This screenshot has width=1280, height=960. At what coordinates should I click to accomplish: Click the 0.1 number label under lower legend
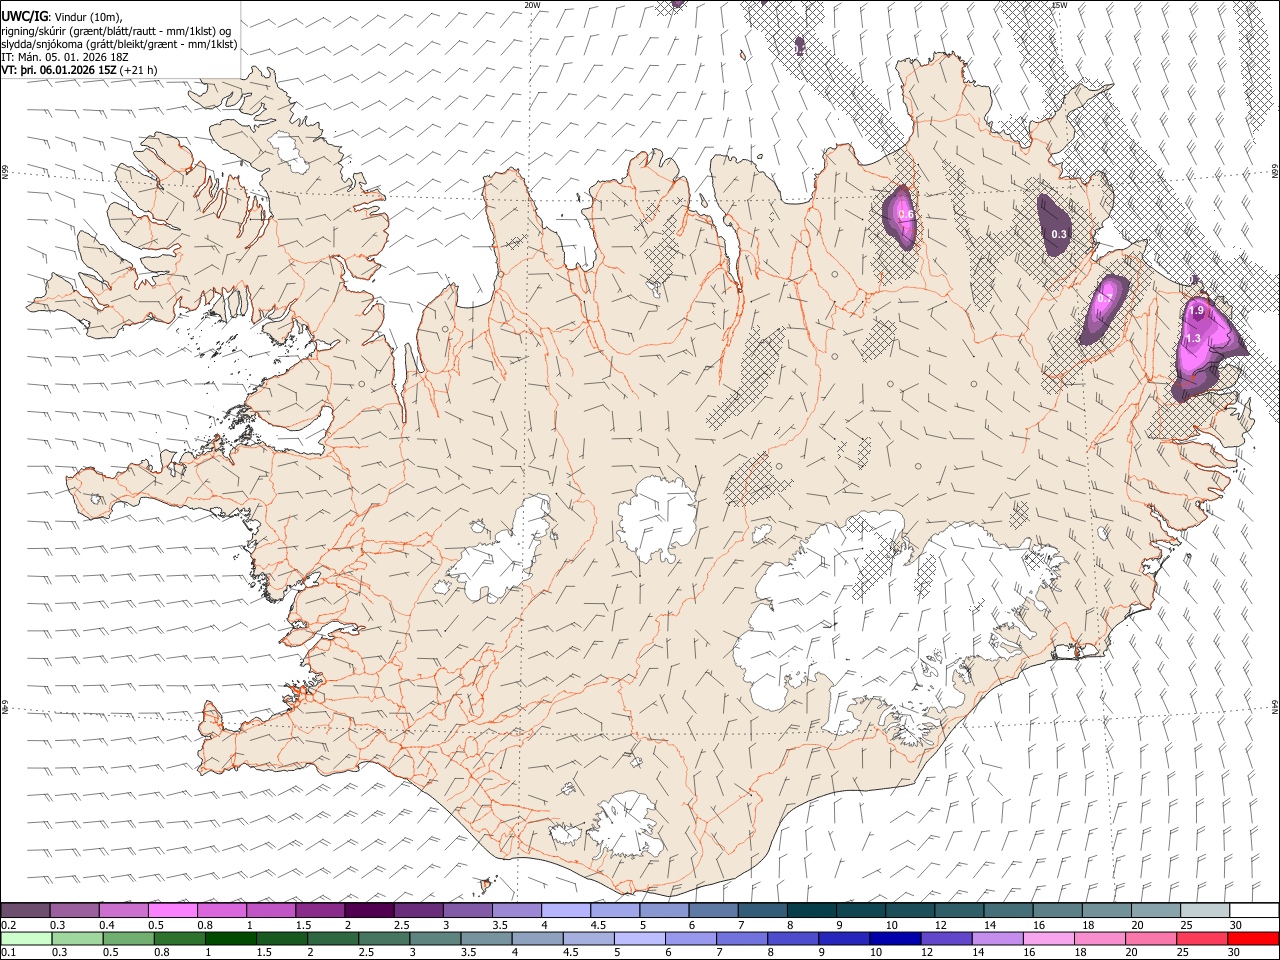pyautogui.click(x=8, y=953)
